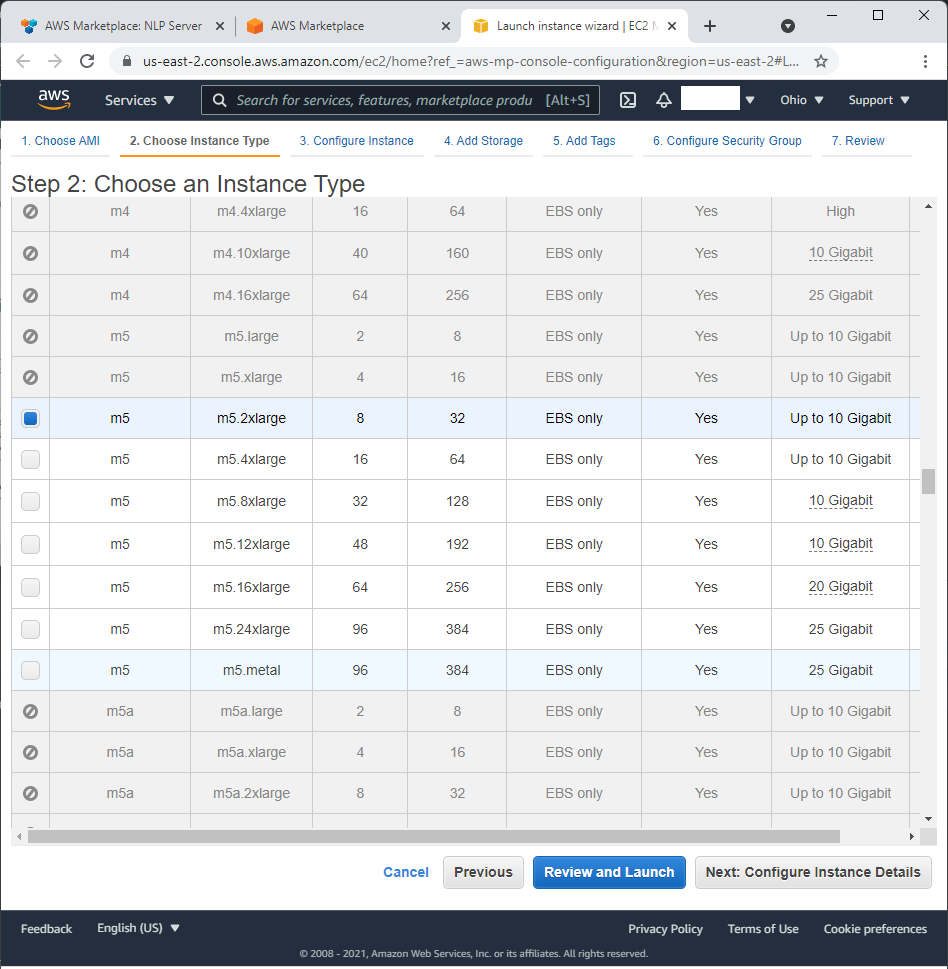Go to step 4 Add Storage
This screenshot has width=948, height=969.
click(483, 141)
